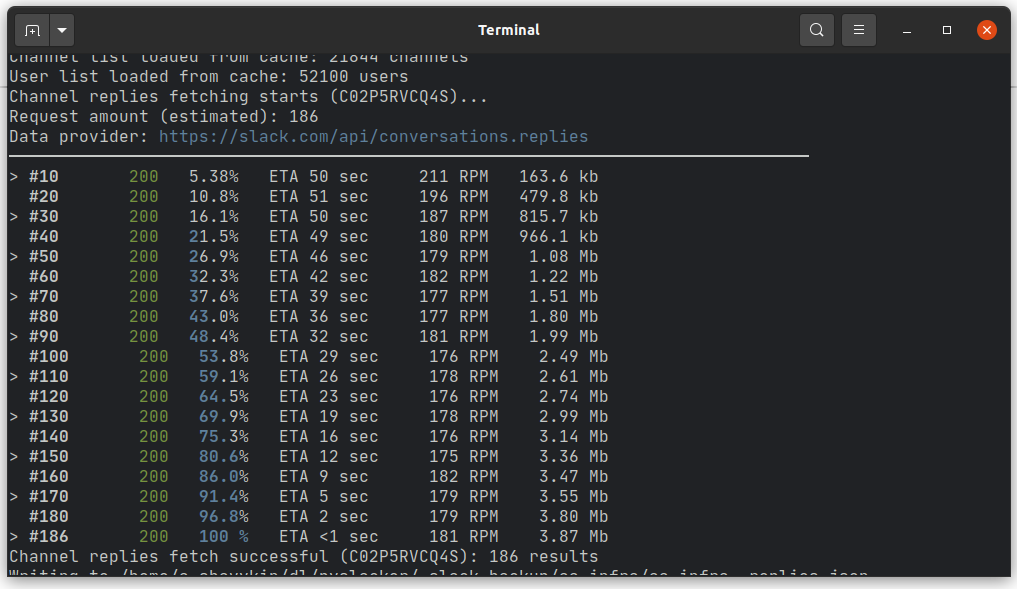Screen dimensions: 1017x589
Task: Click the #70 request row label
Action: pyautogui.click(x=43, y=297)
